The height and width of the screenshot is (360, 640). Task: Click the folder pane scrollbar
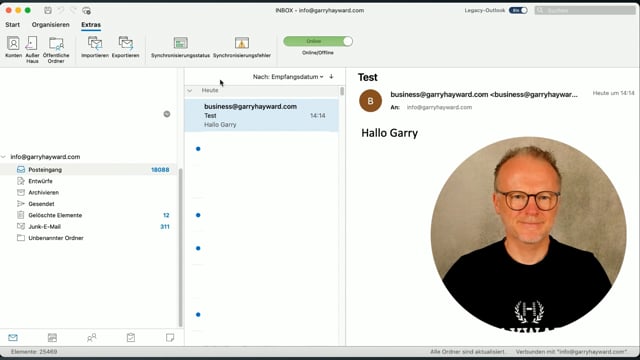[180, 247]
